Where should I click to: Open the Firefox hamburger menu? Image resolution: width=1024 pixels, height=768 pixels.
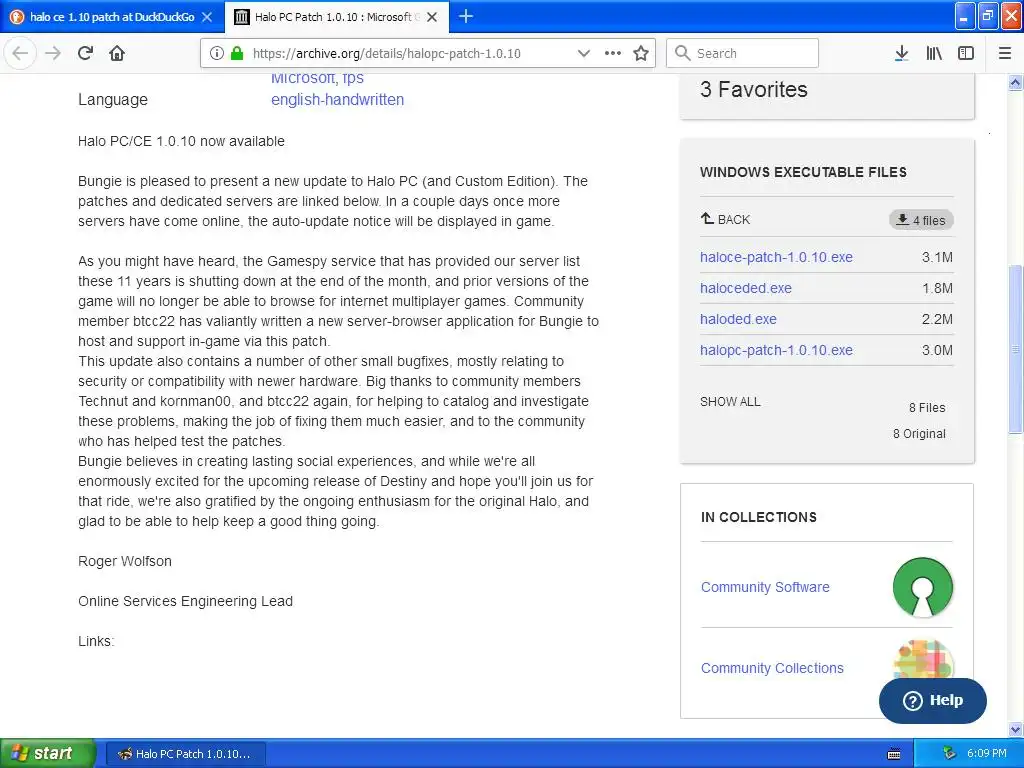pos(1005,53)
